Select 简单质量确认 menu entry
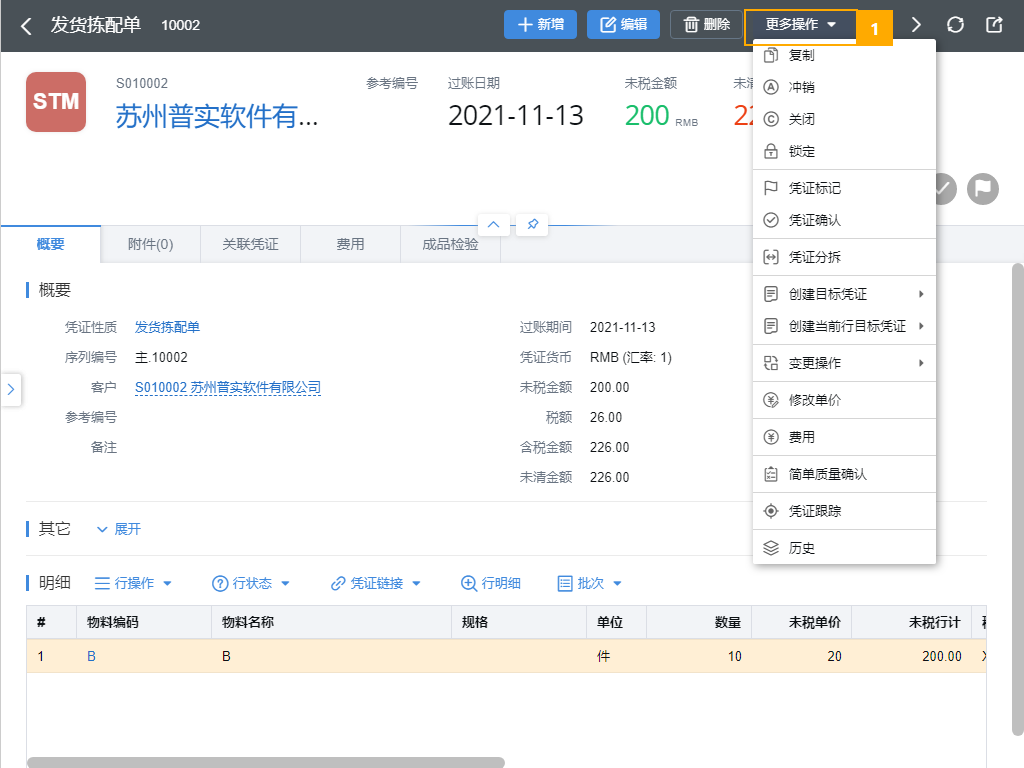The height and width of the screenshot is (768, 1024). click(x=844, y=475)
